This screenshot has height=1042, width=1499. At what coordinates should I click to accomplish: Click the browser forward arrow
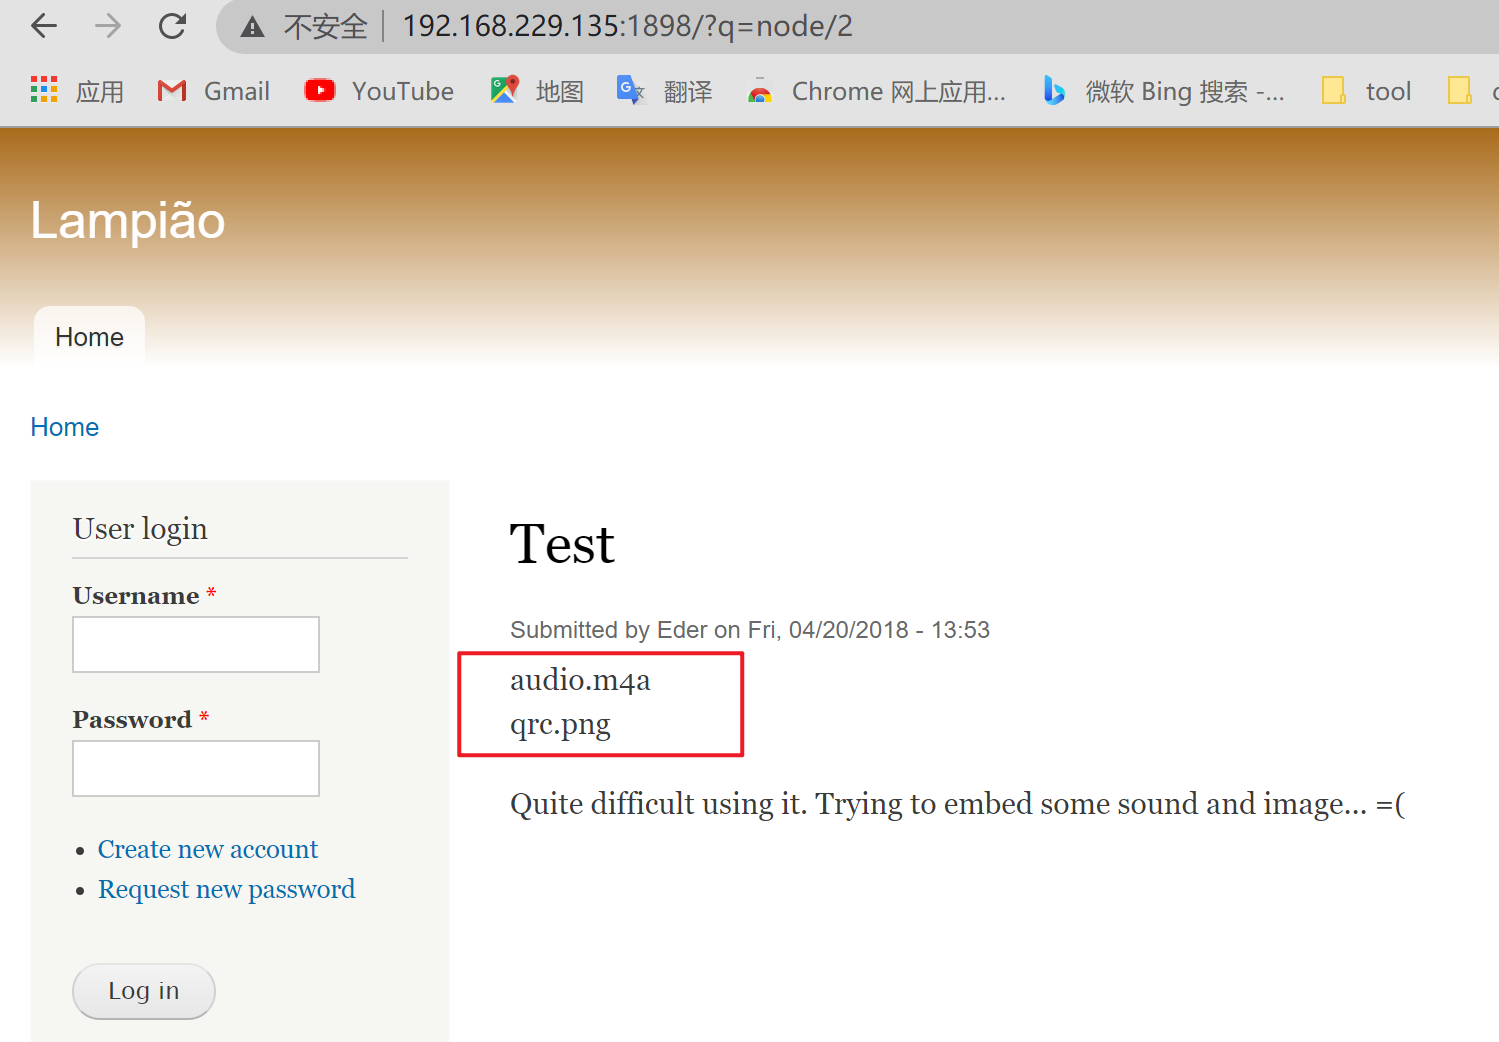pyautogui.click(x=108, y=26)
